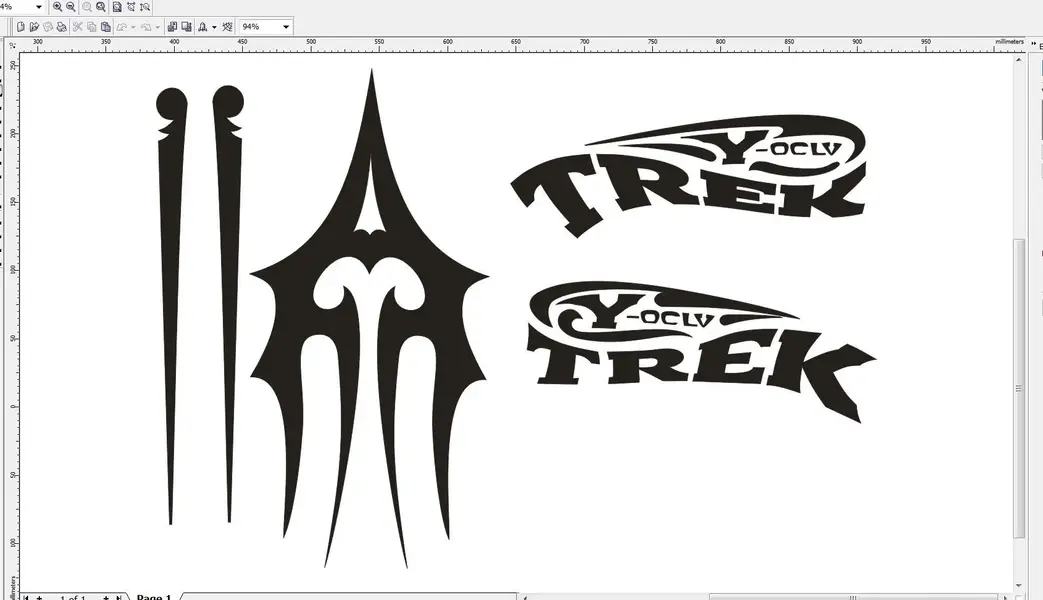
Task: Expand the Redo history dropdown arrow
Action: point(158,27)
